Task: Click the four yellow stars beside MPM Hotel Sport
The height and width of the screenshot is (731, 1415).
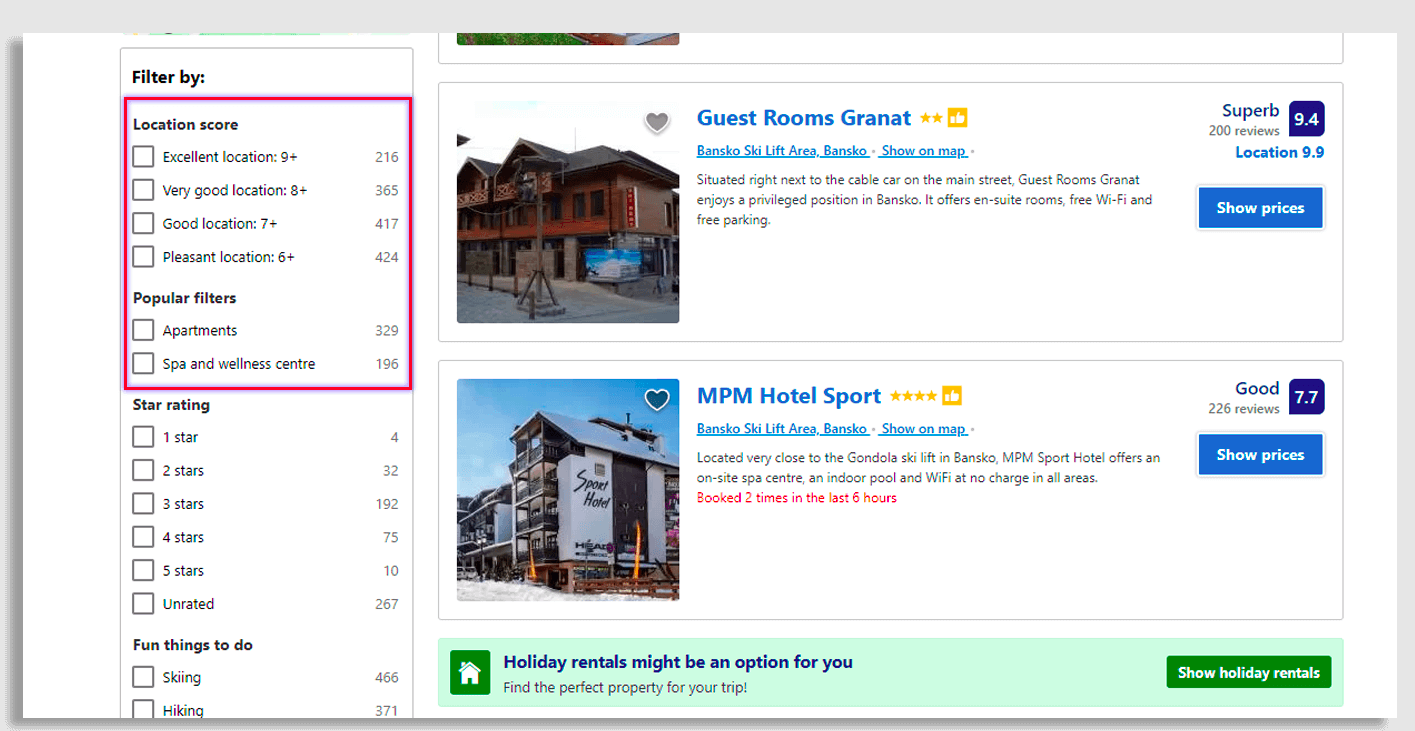Action: tap(913, 396)
